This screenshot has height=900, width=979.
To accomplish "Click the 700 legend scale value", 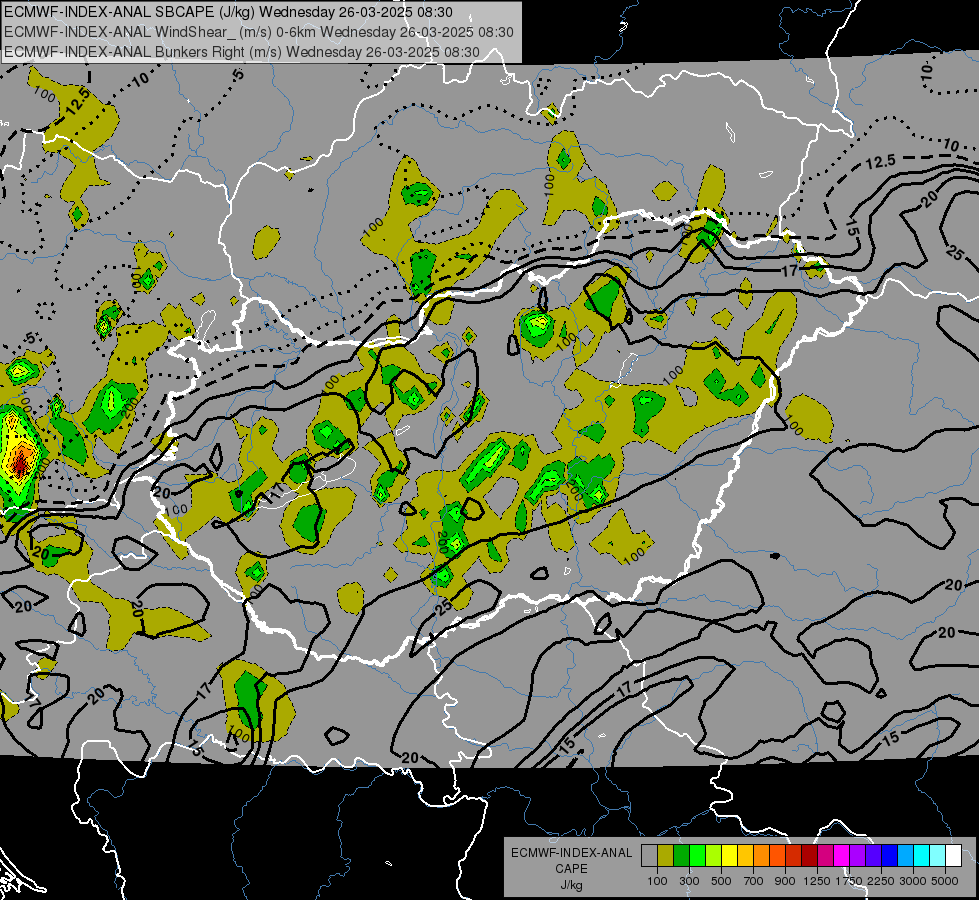I will coord(754,881).
